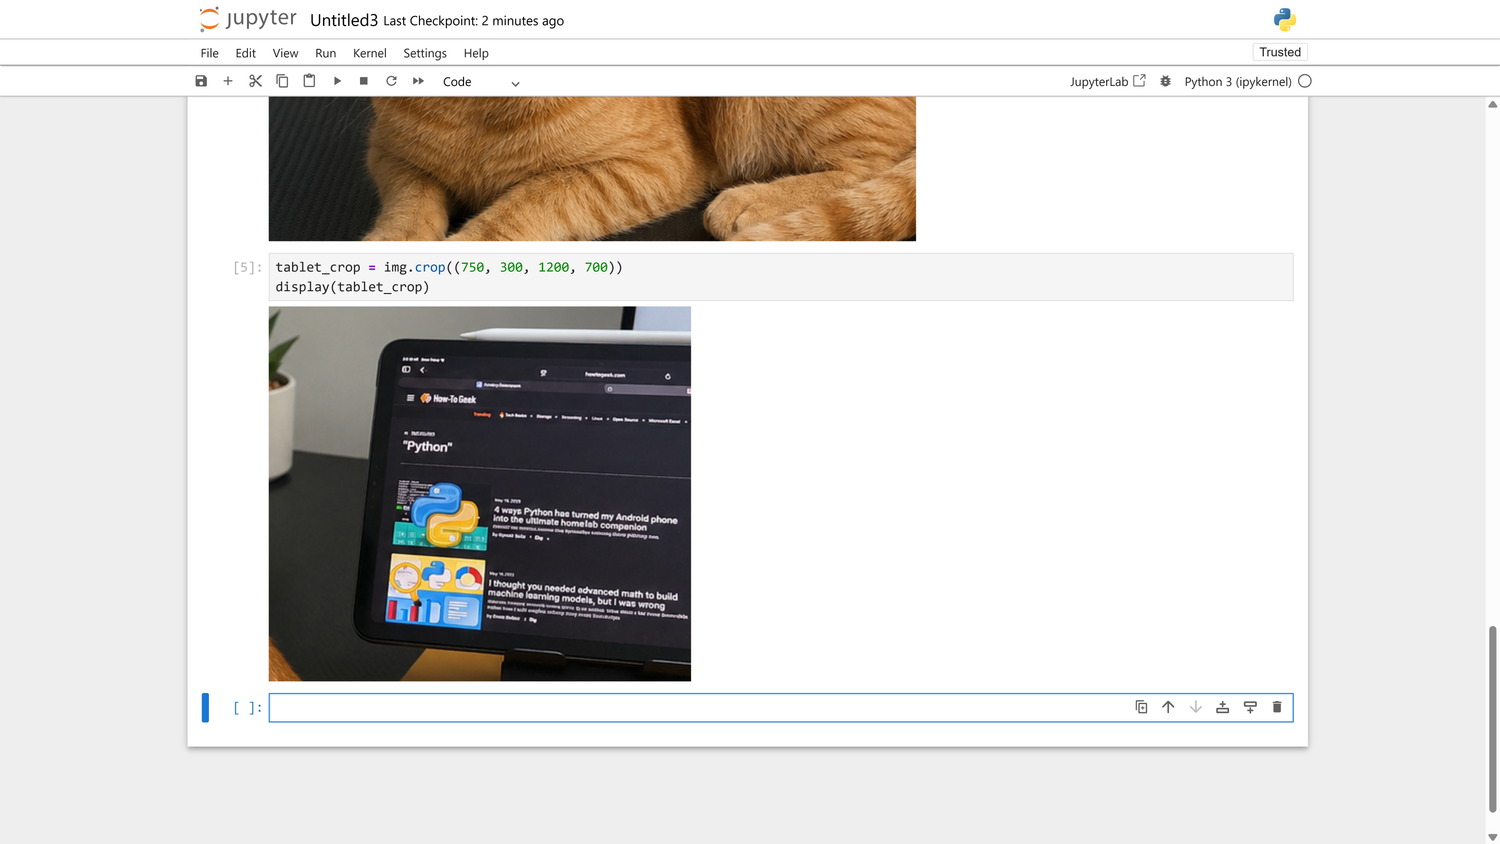Click the scrollbar down arrow
Viewport: 1500px width, 844px height.
(1493, 837)
